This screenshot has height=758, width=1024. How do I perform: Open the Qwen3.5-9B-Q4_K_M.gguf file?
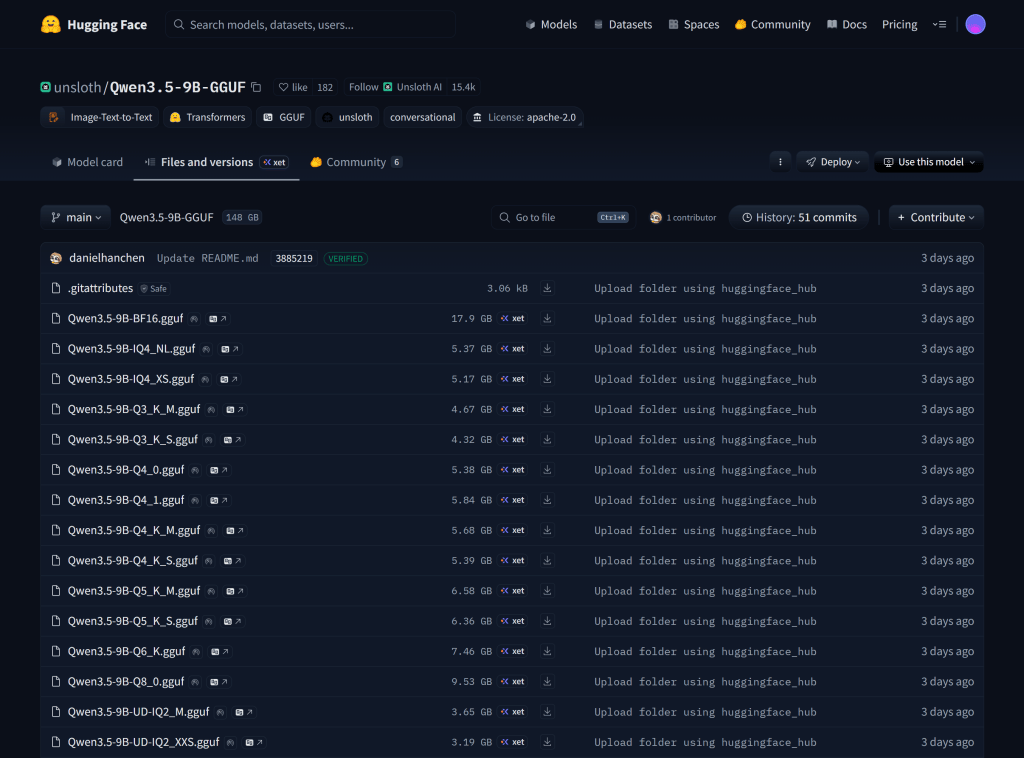pyautogui.click(x=134, y=530)
